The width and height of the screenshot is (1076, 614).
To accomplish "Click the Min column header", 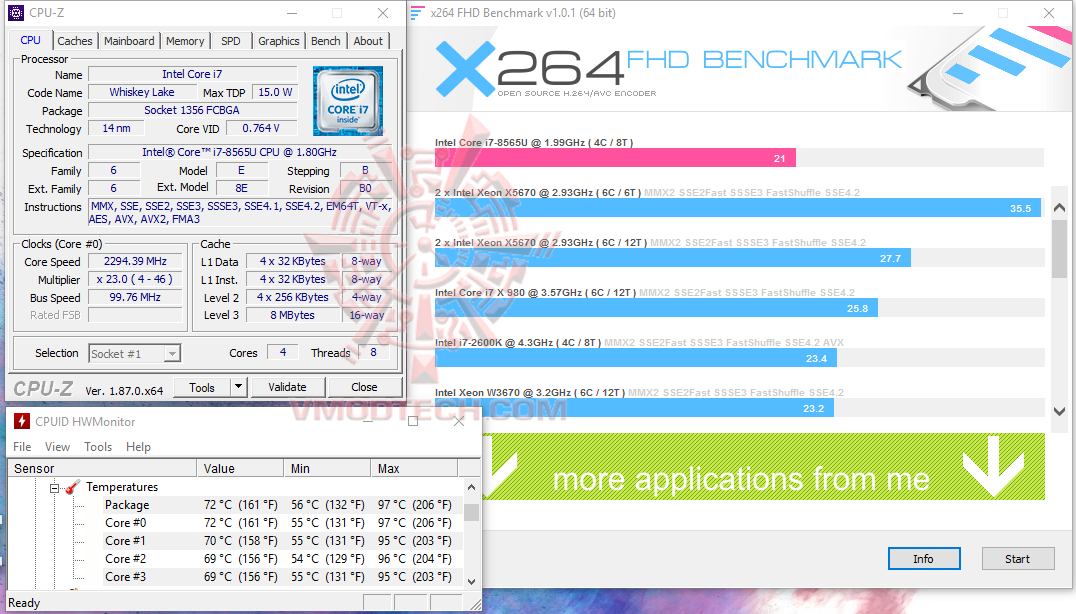I will [x=327, y=469].
